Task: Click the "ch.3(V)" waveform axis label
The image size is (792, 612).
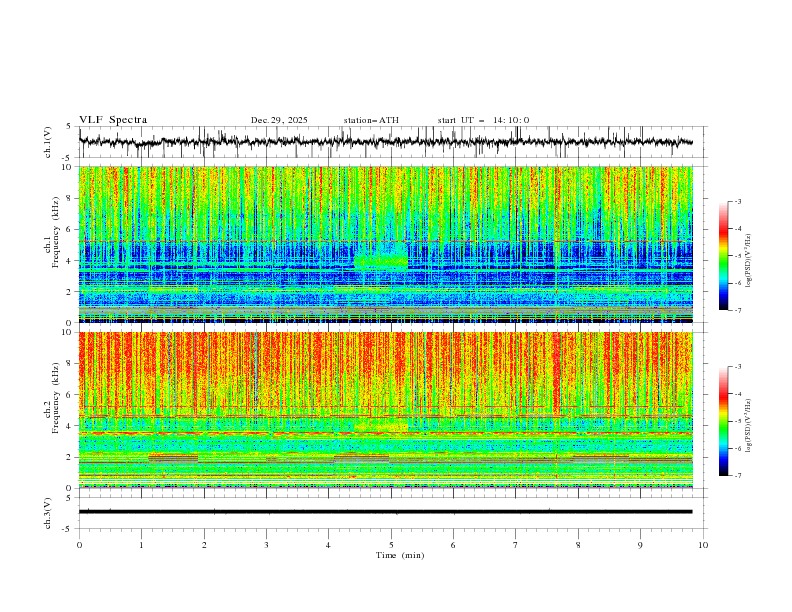Action: 48,513
